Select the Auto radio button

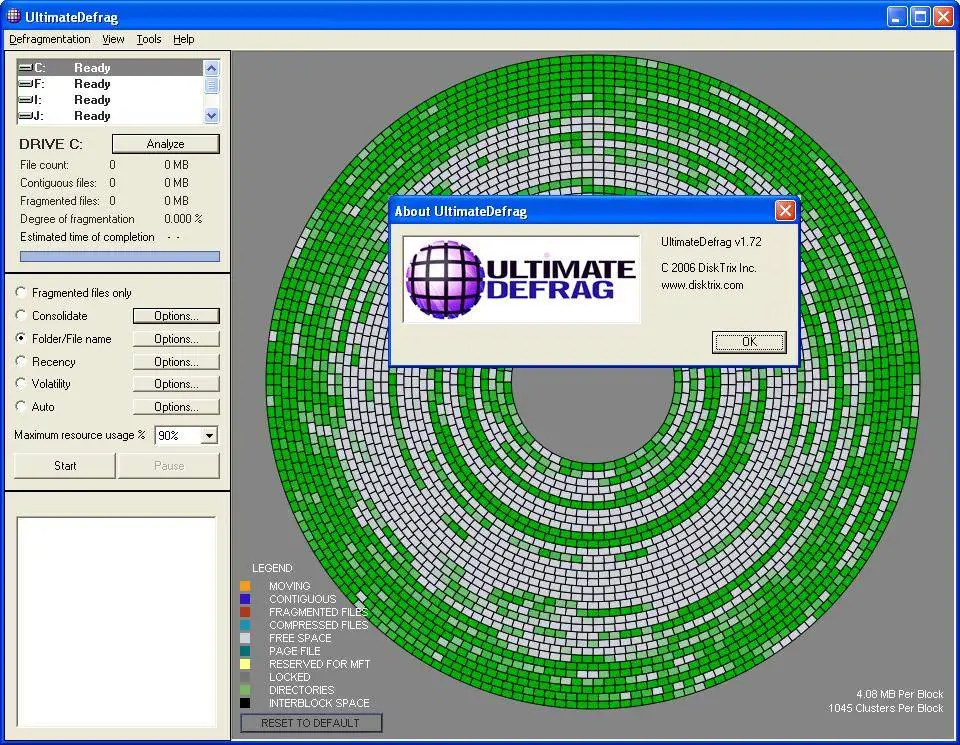[21, 406]
